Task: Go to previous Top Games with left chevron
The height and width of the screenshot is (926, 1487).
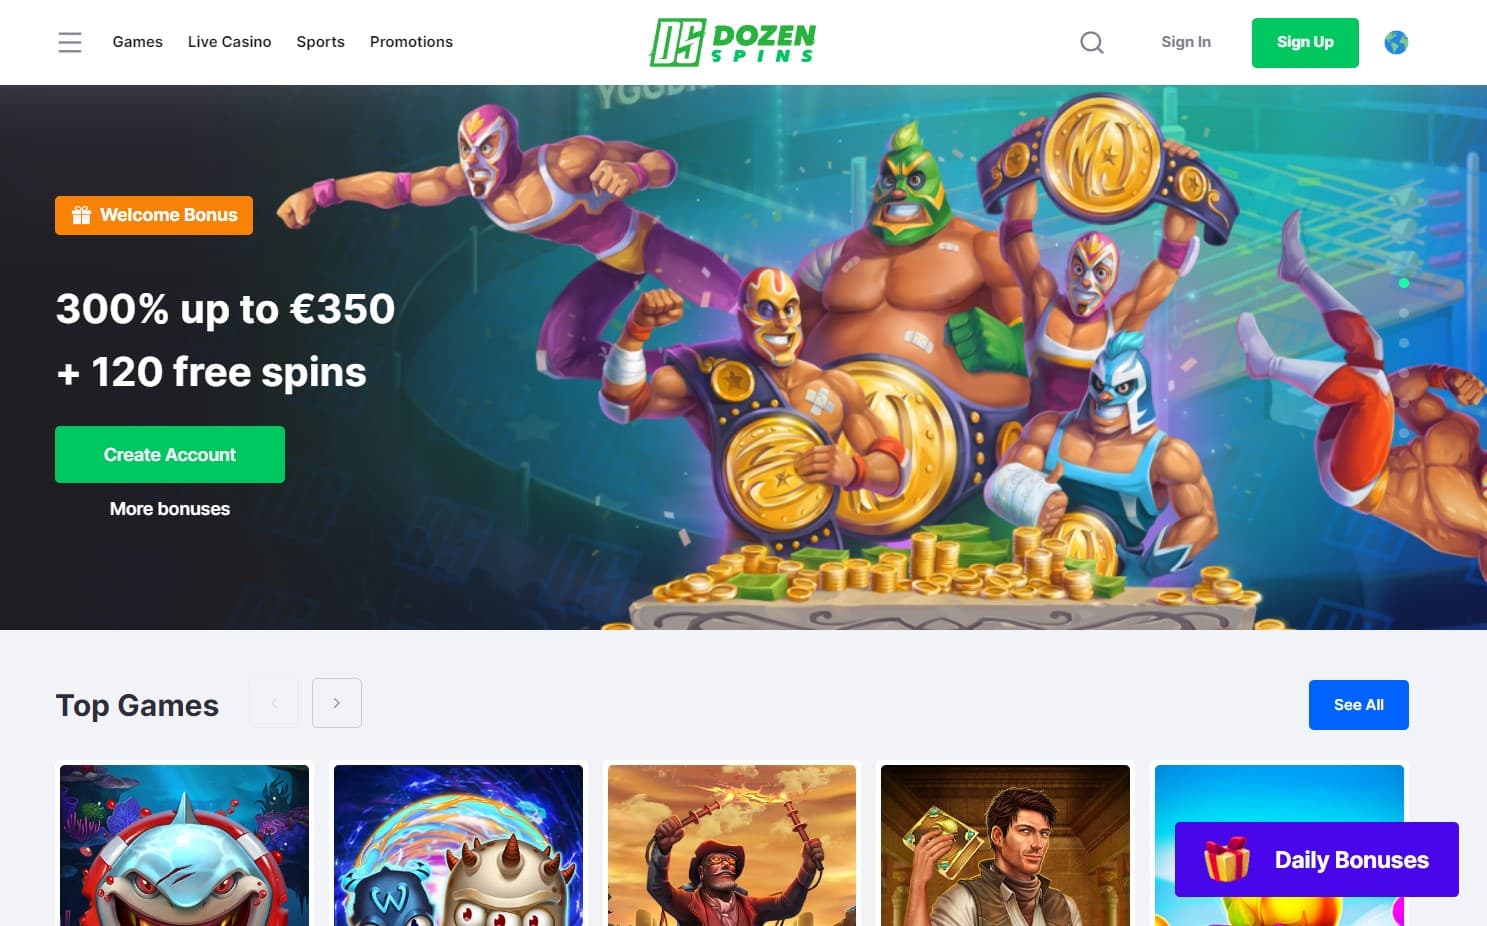Action: [x=274, y=703]
